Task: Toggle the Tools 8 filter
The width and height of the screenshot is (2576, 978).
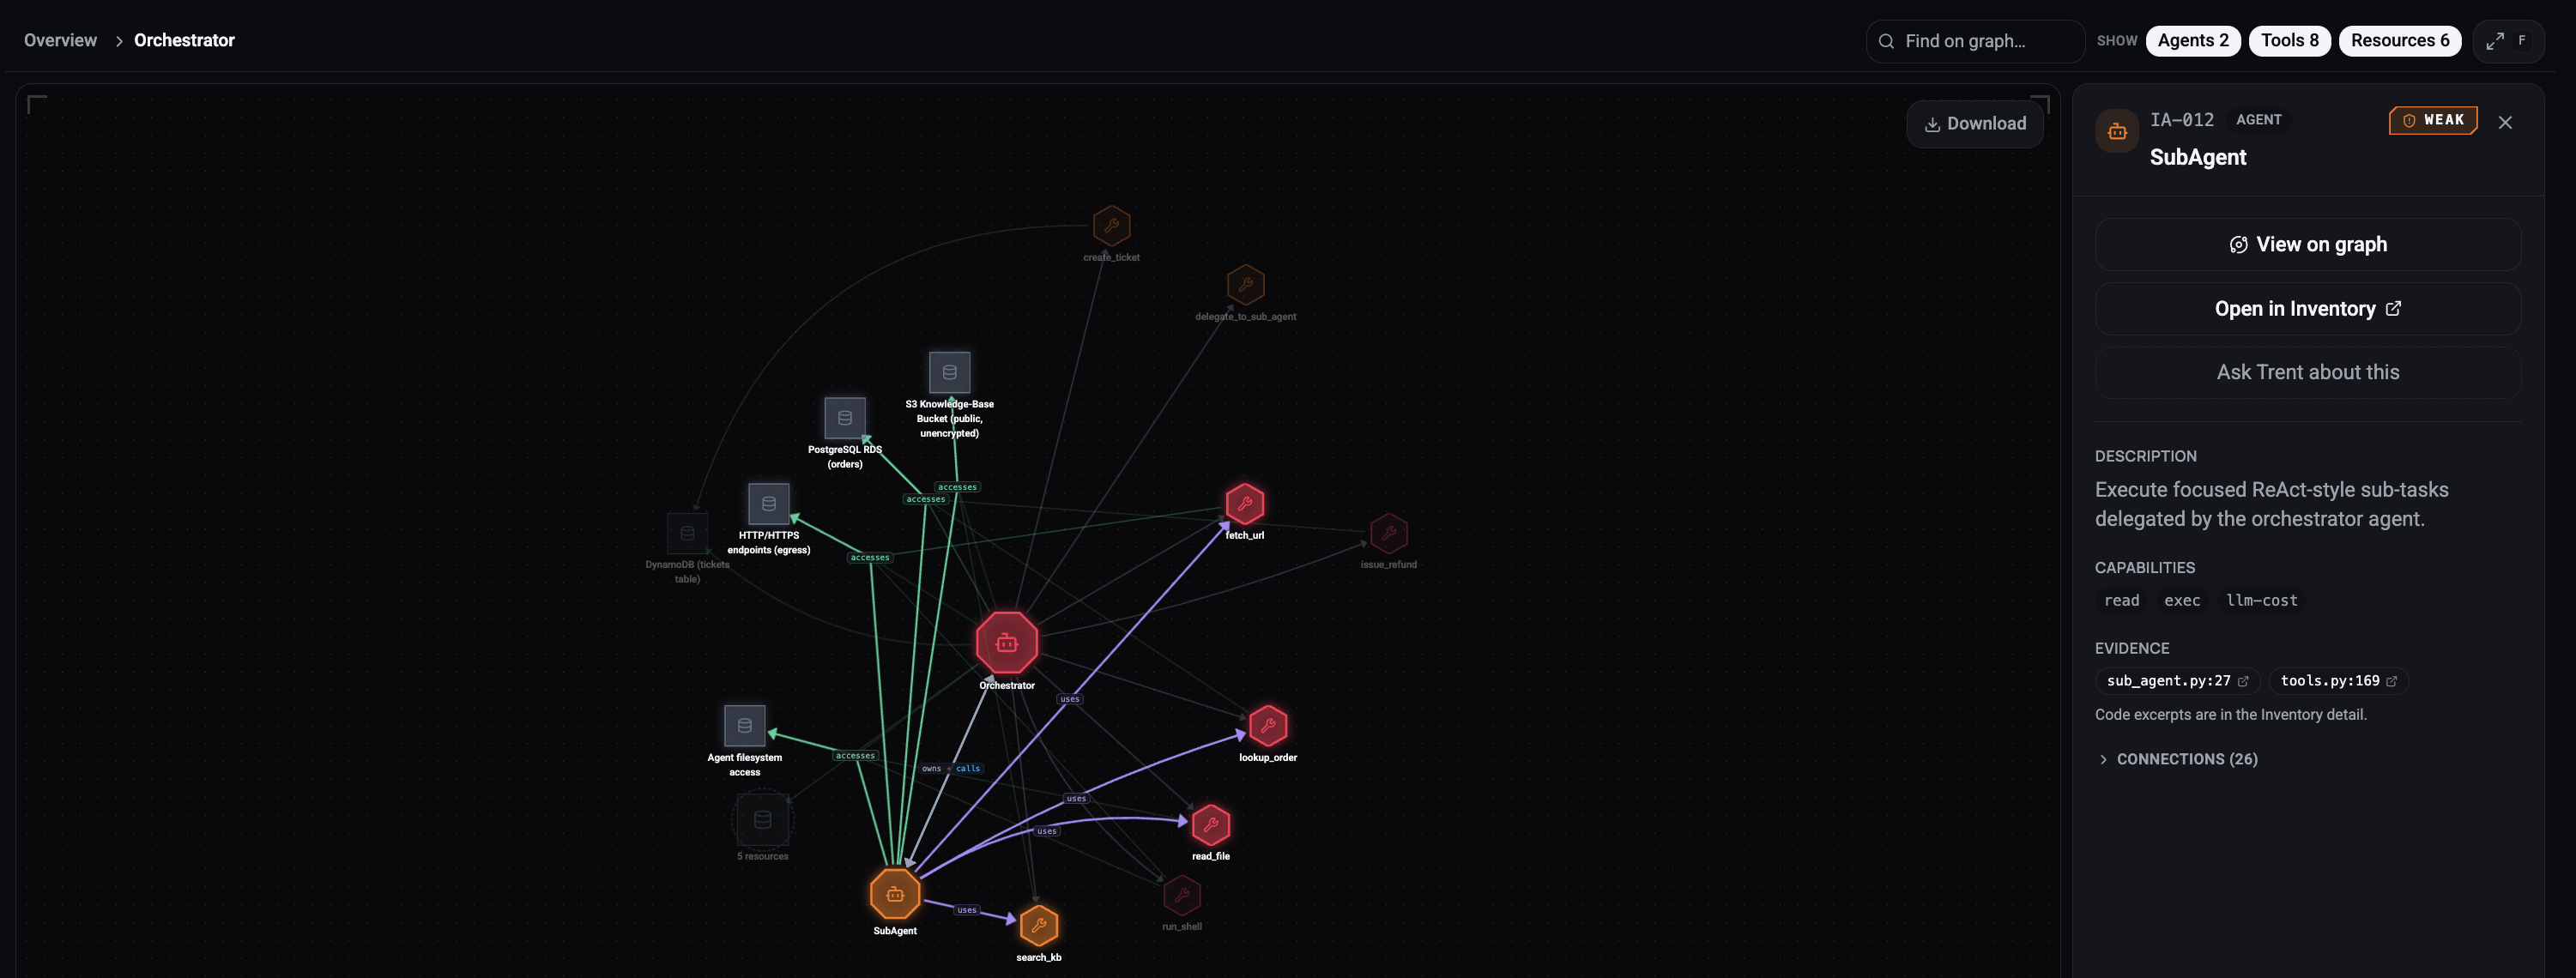Action: tap(2289, 41)
